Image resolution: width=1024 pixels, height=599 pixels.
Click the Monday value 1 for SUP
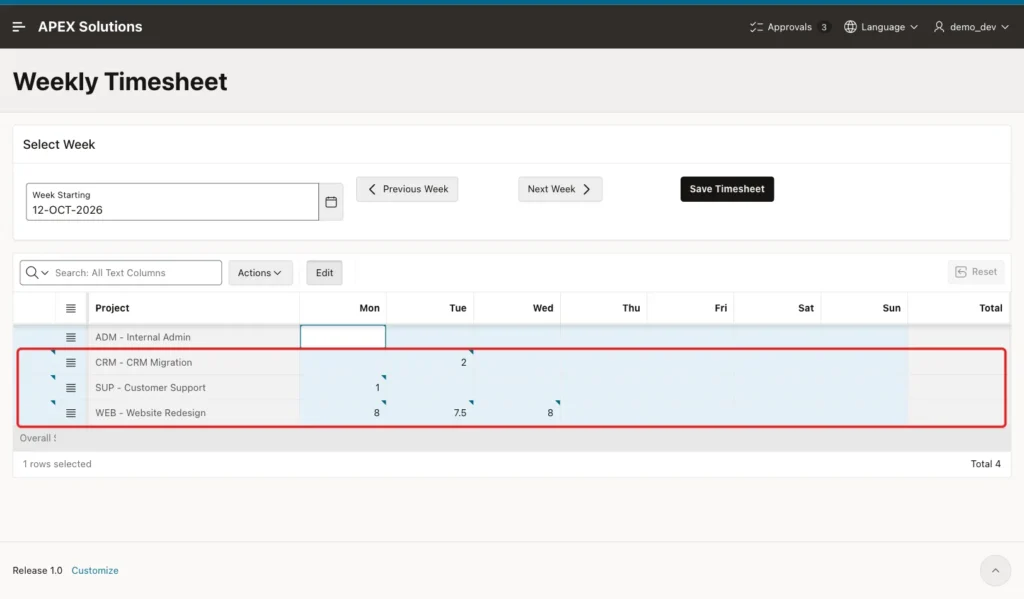[x=343, y=388]
